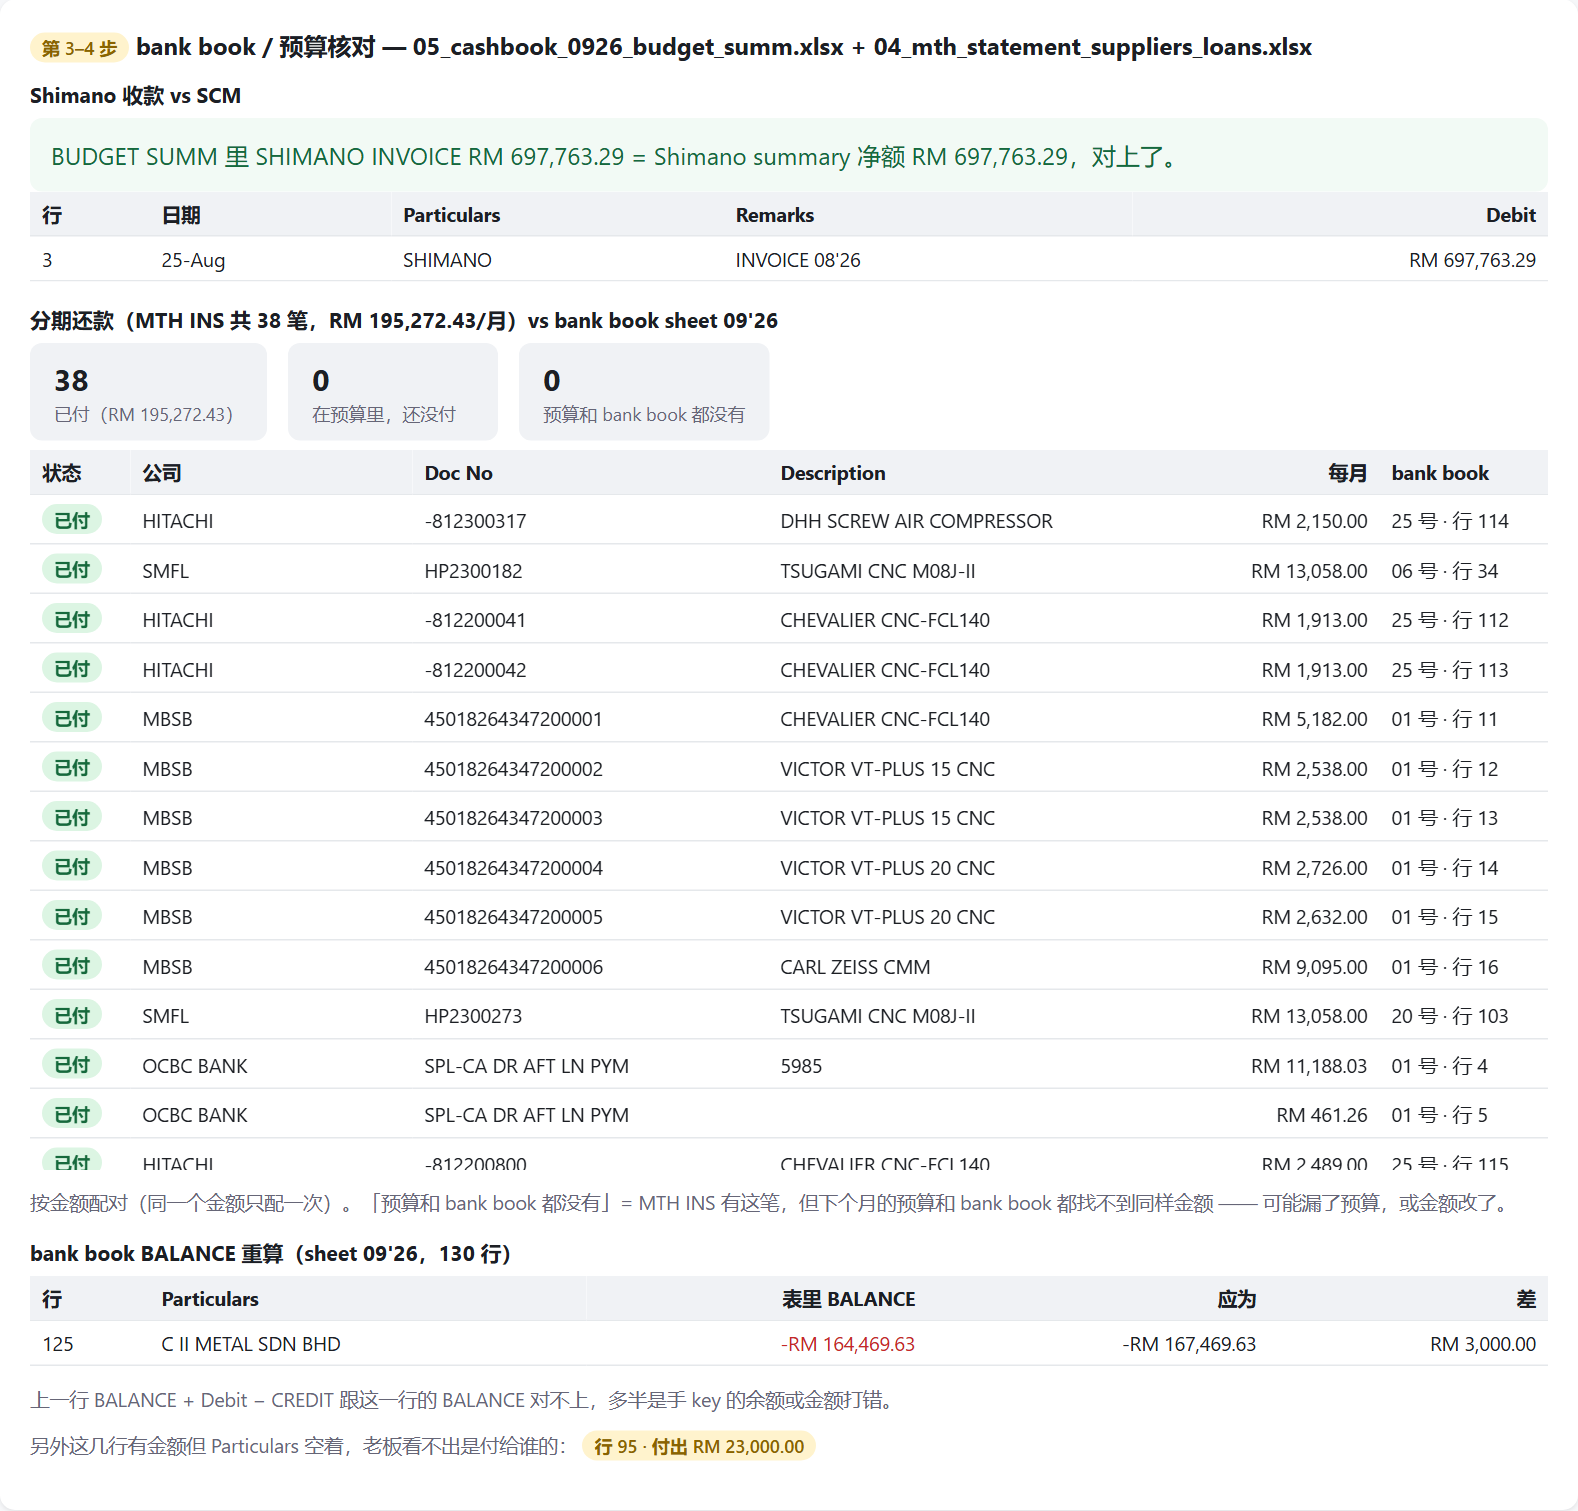Image resolution: width=1578 pixels, height=1511 pixels.
Task: Click the 预算和 bank book 都没有 card
Action: 644,392
